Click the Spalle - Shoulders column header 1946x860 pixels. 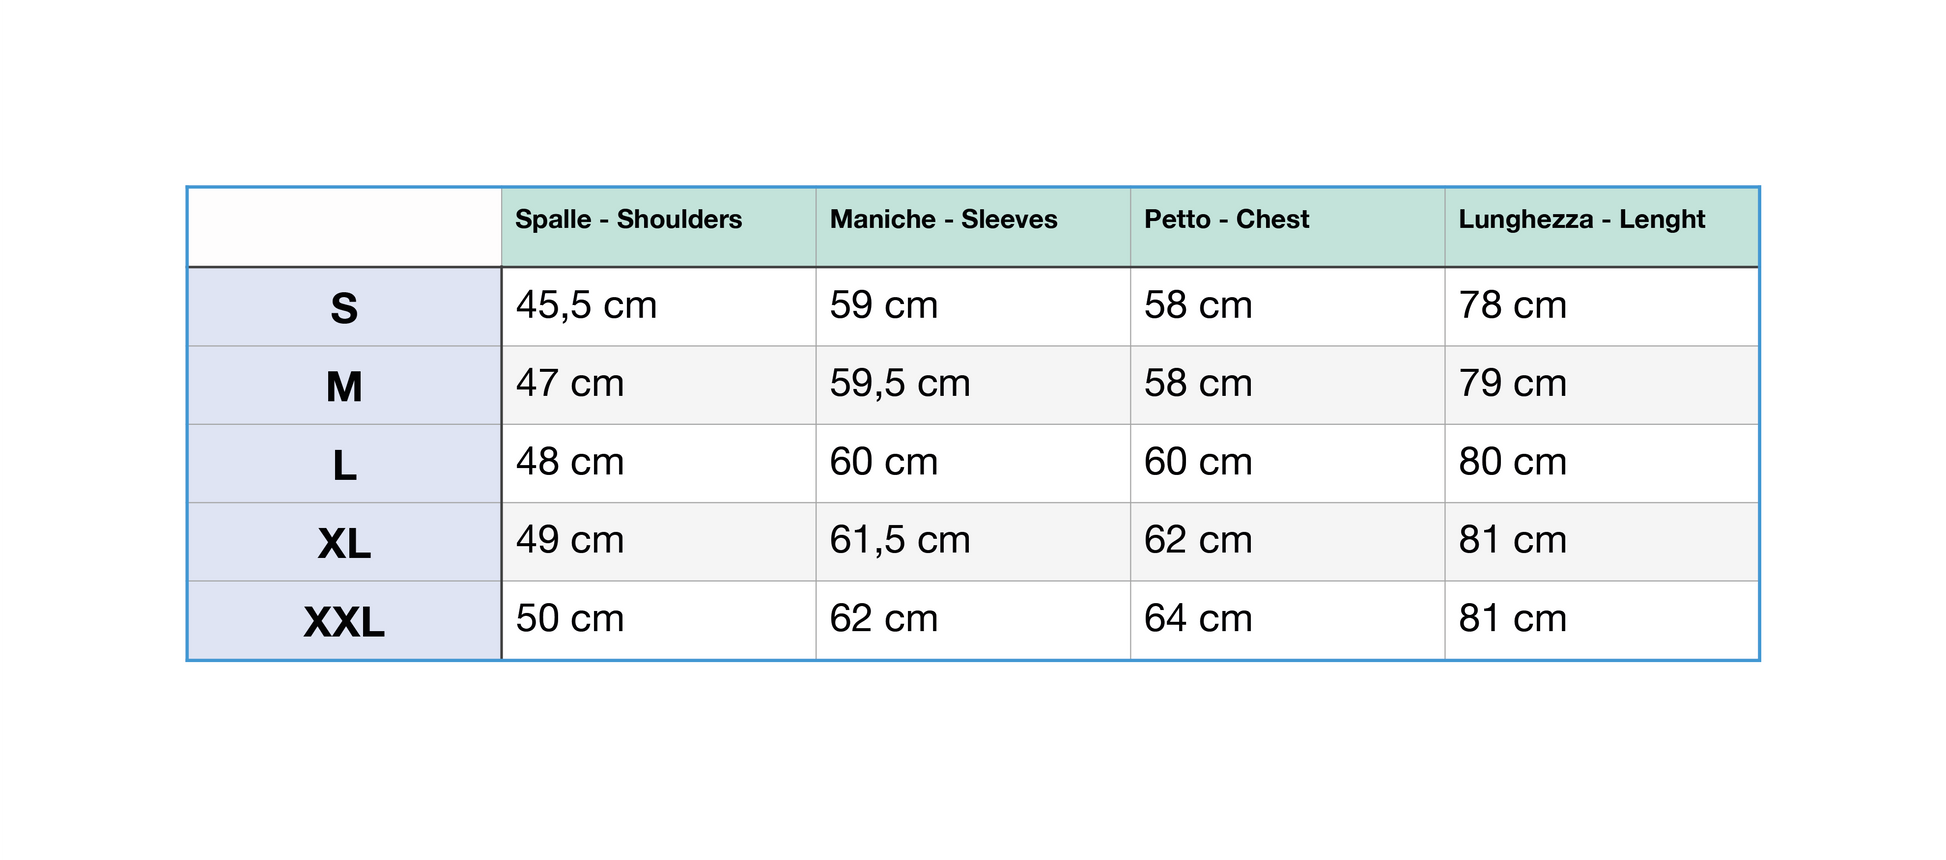coord(628,220)
